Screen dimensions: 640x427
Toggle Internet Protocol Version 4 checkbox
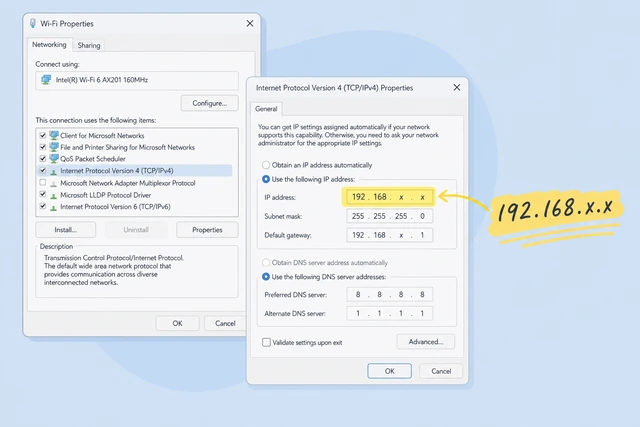click(x=42, y=170)
